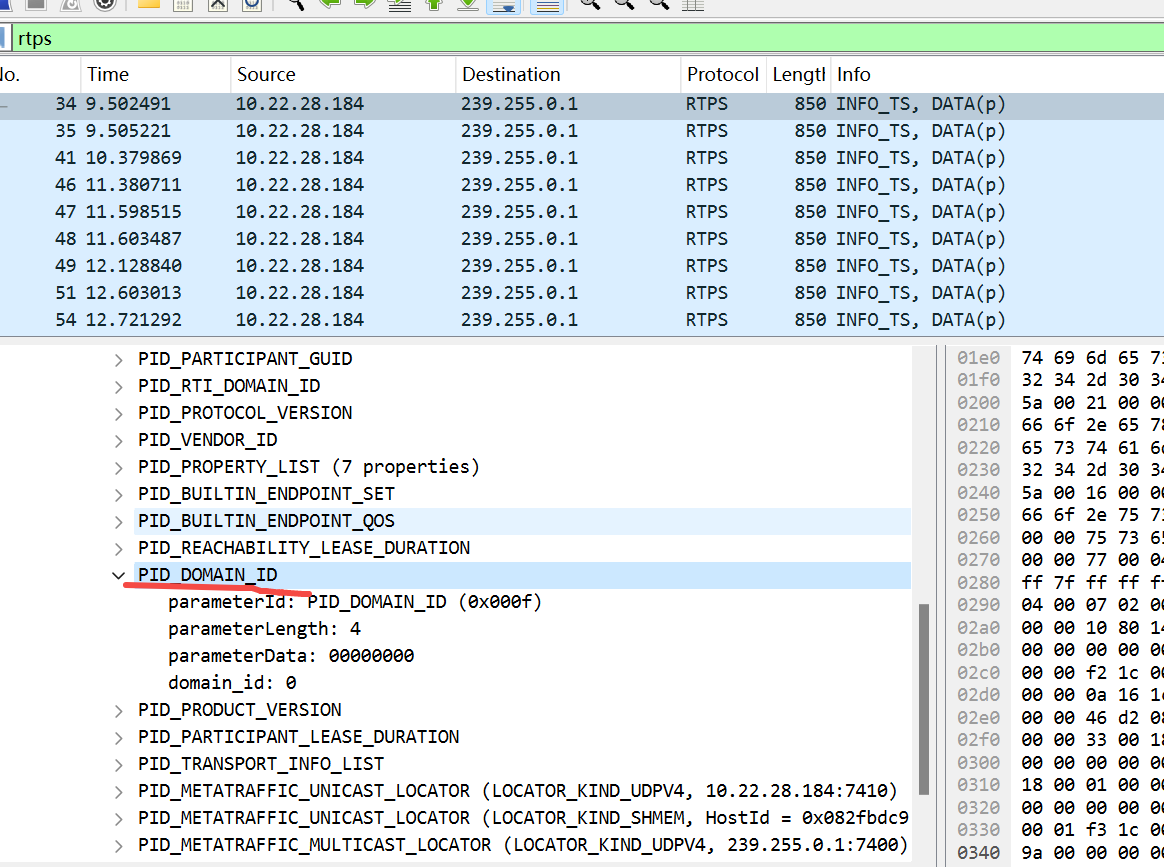Click the resize columns icon

[692, 4]
